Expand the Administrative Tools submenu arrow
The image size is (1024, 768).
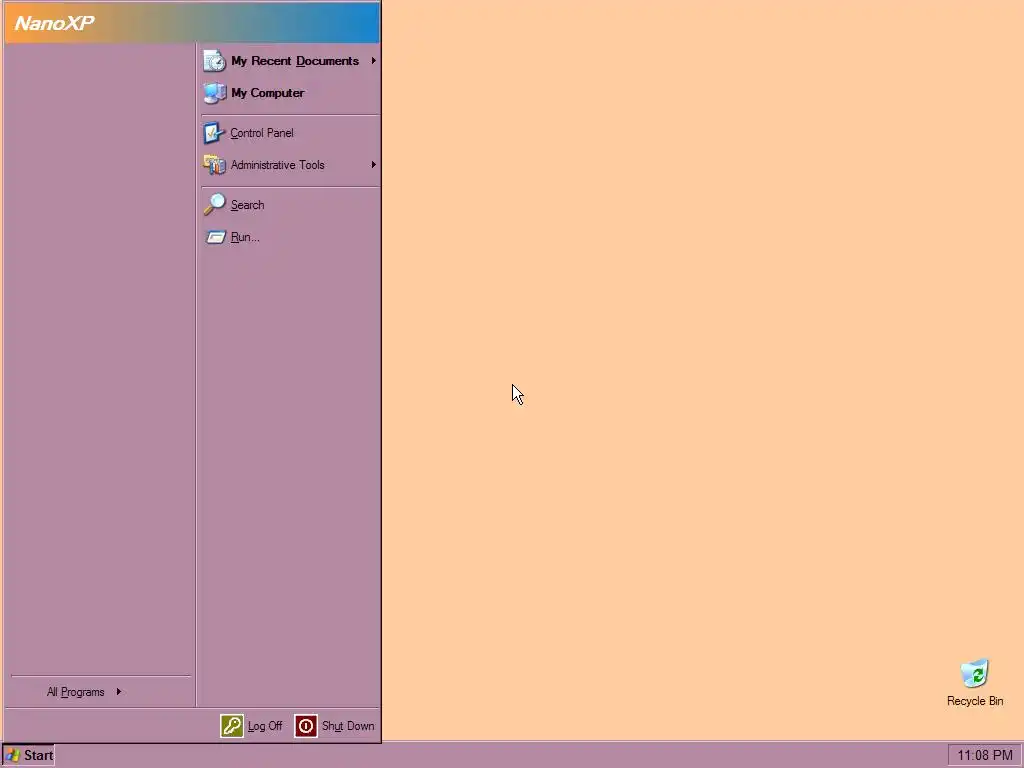pyautogui.click(x=374, y=165)
